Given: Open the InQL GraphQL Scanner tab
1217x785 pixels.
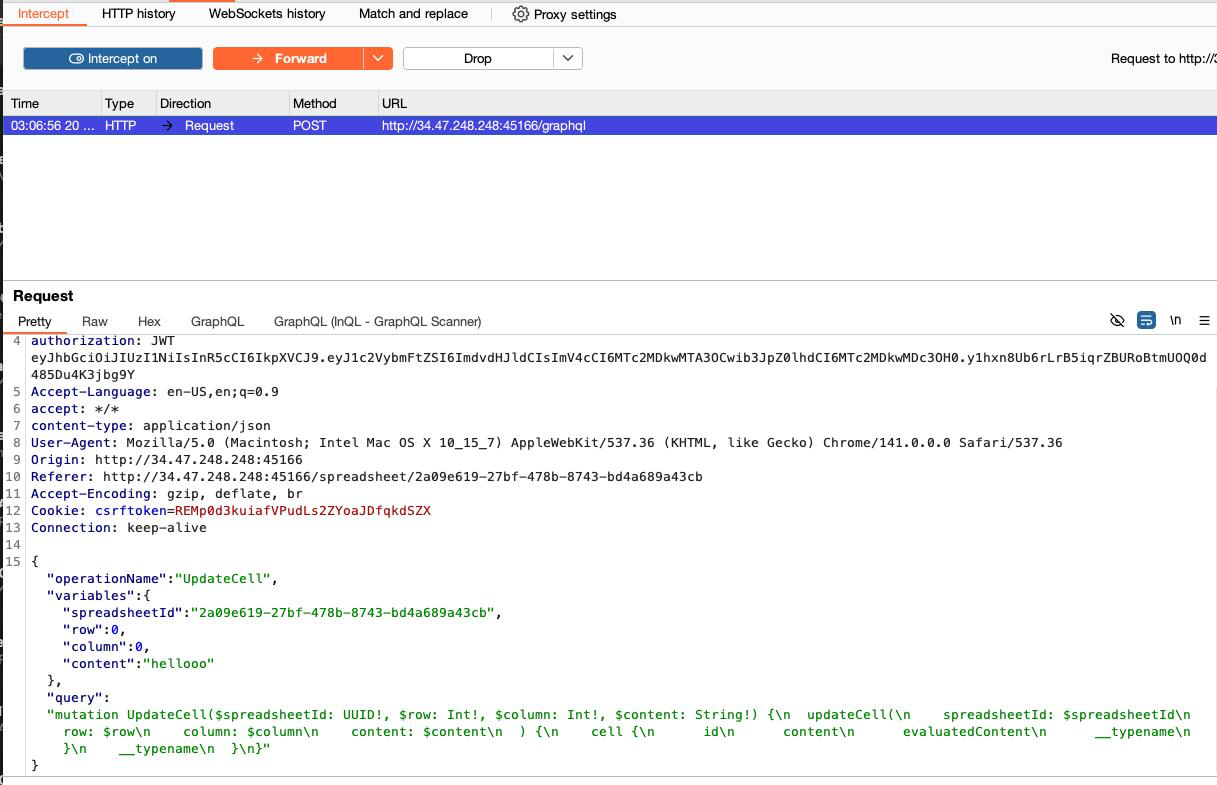Looking at the screenshot, I should [377, 321].
